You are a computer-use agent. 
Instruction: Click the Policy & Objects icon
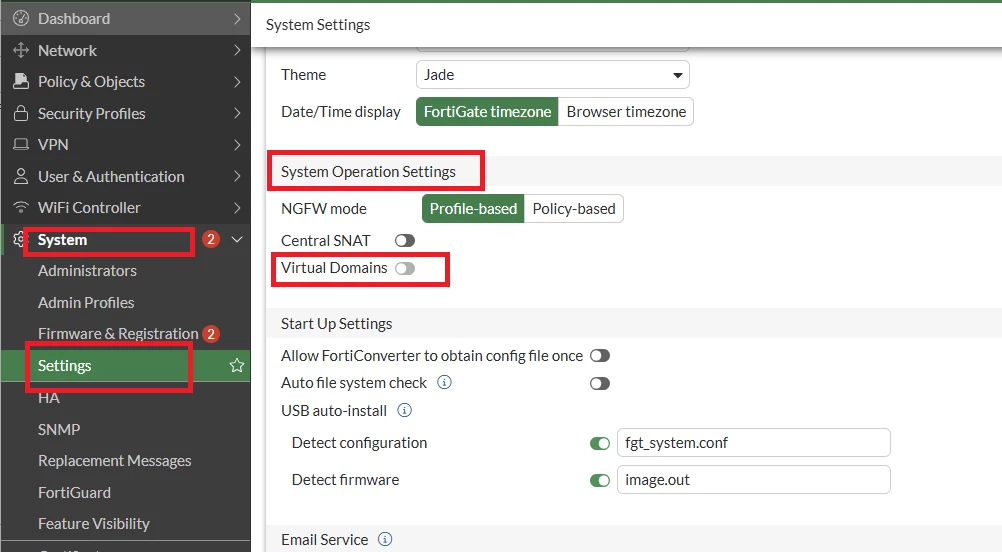tap(21, 81)
